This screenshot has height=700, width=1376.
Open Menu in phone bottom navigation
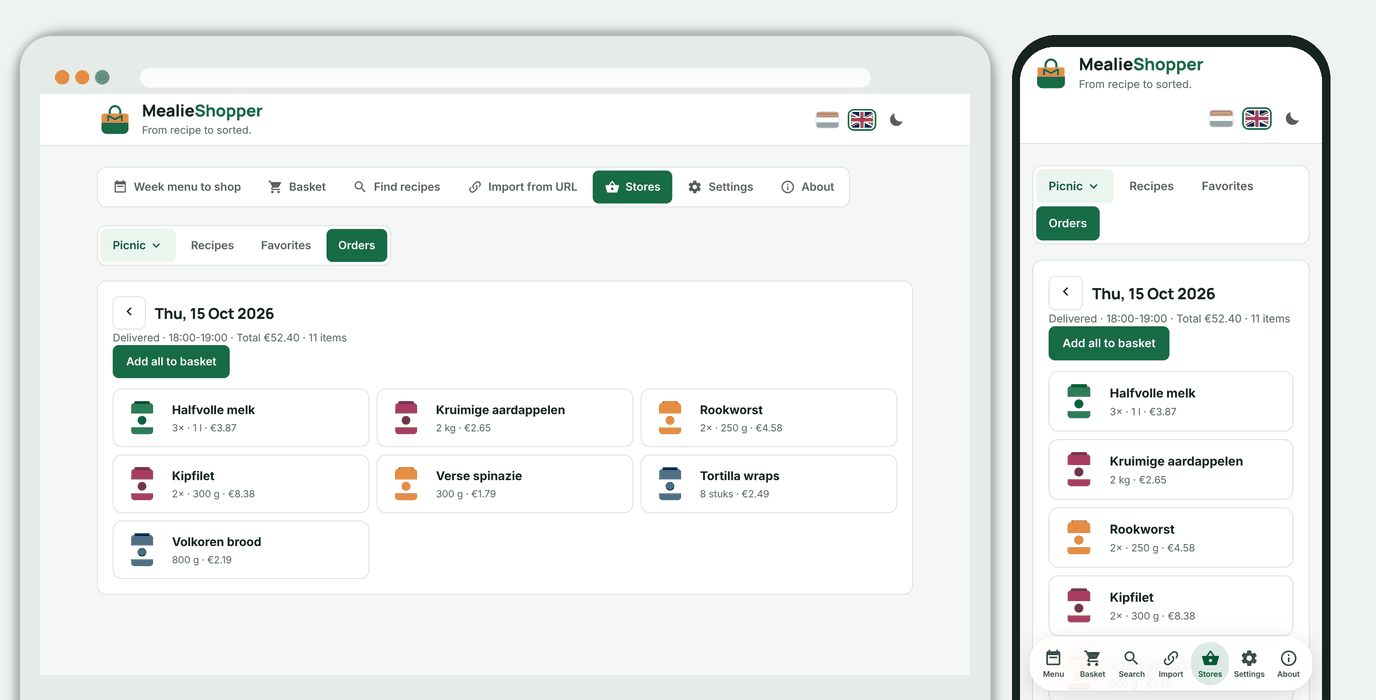1053,664
